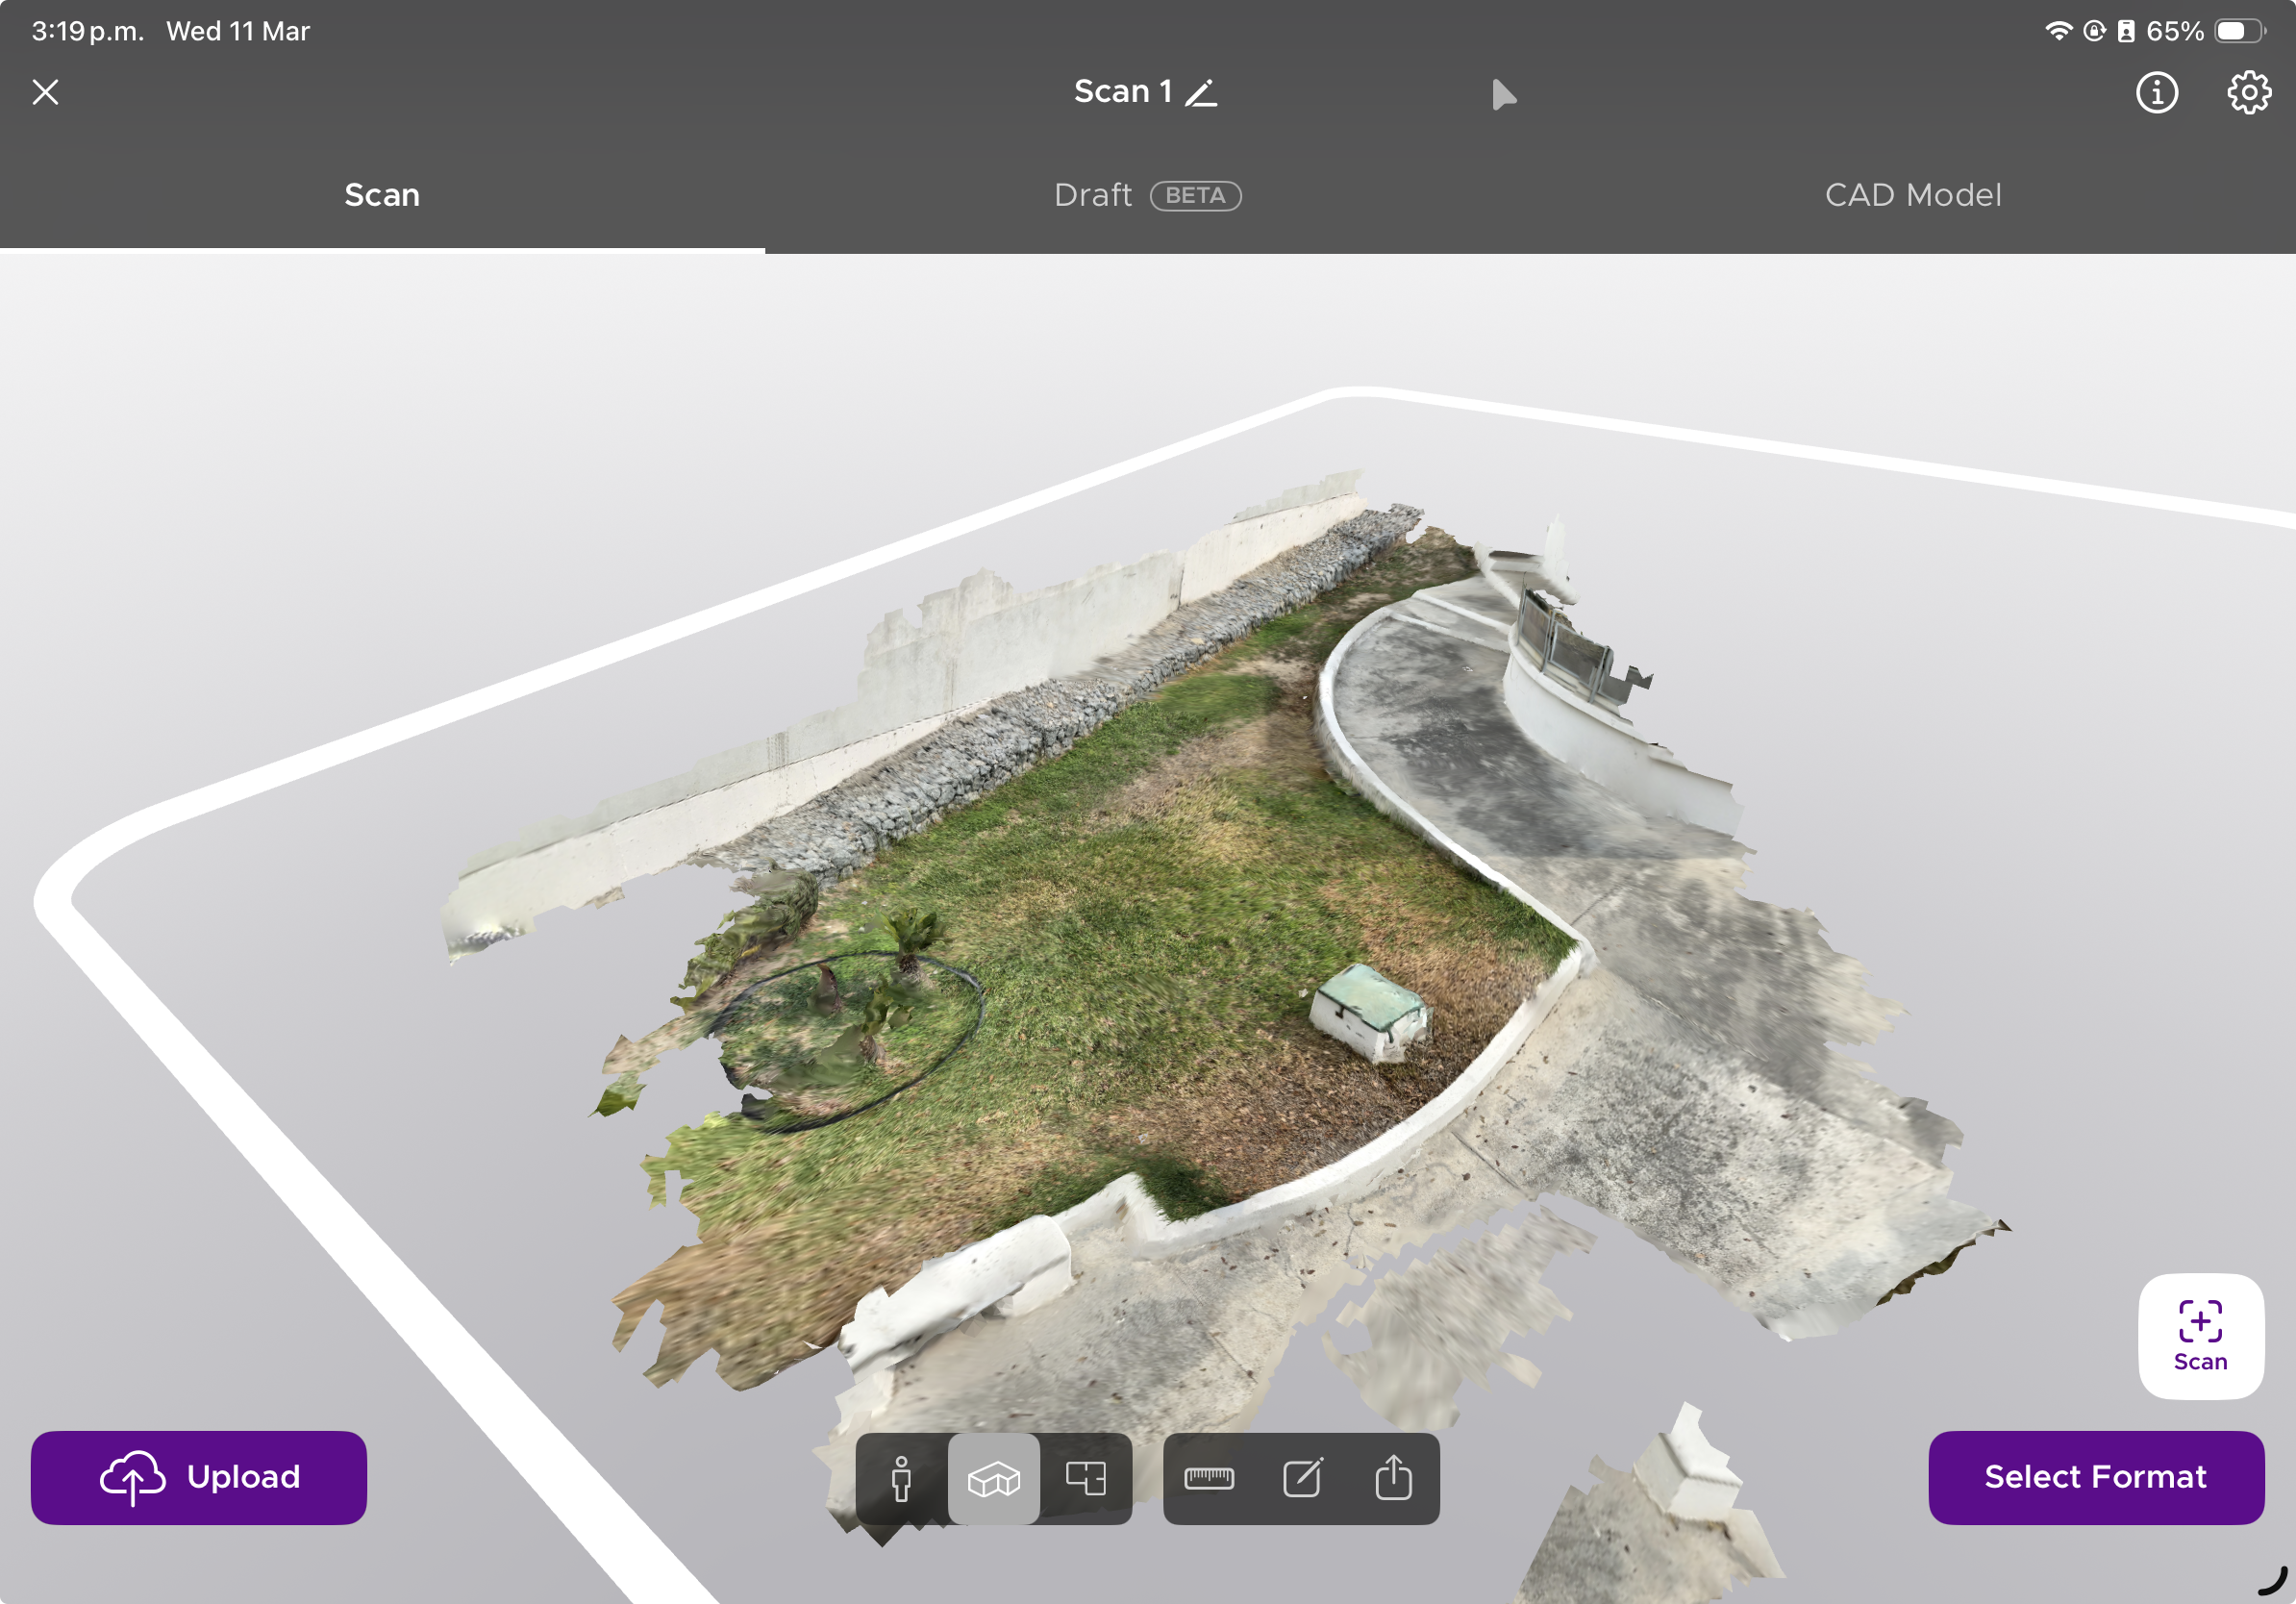Select the 3D dollhouse view mode
2296x1604 pixels.
coord(993,1478)
